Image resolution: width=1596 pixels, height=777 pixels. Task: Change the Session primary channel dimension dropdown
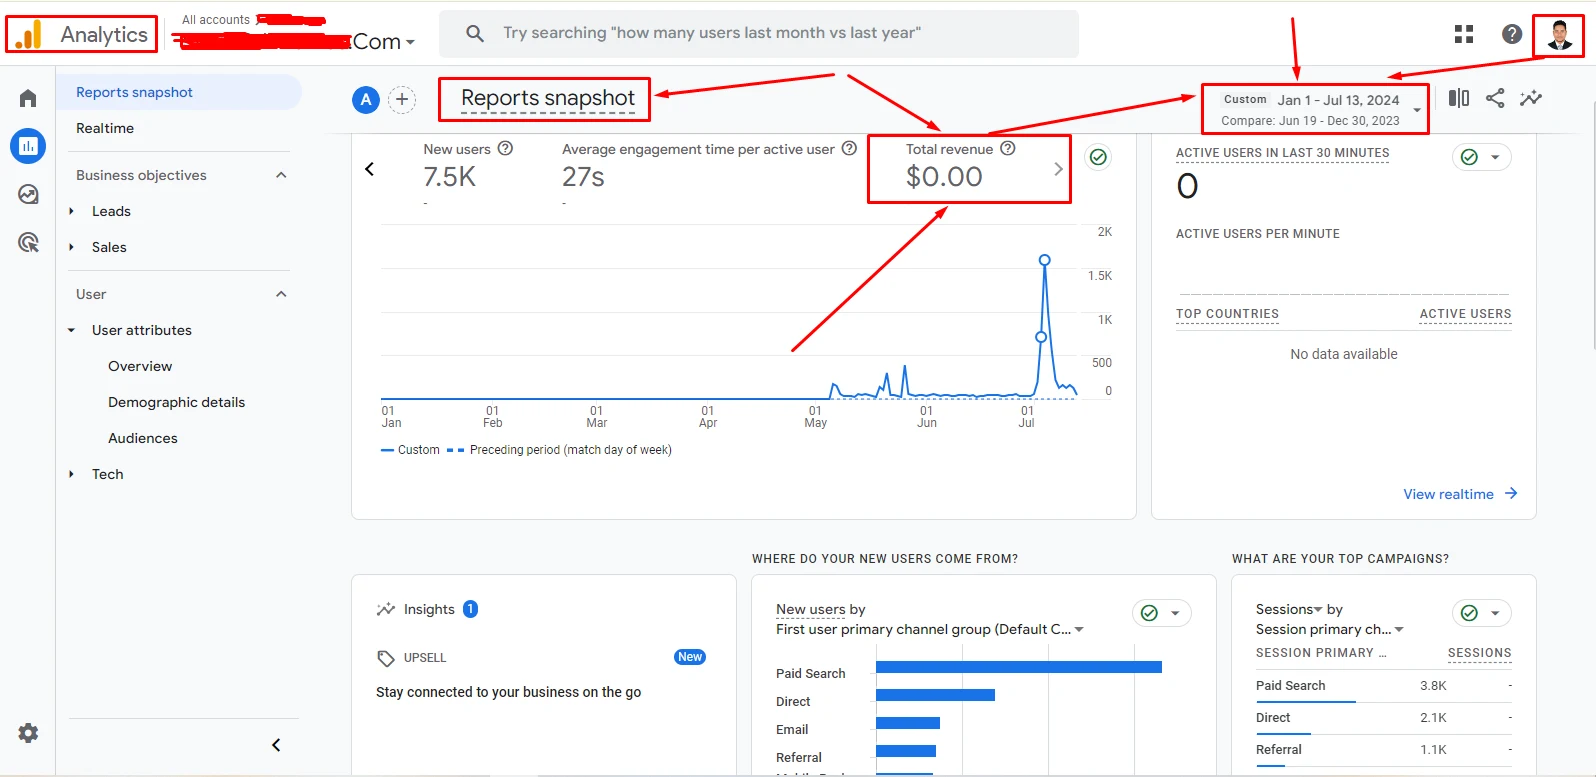1330,629
